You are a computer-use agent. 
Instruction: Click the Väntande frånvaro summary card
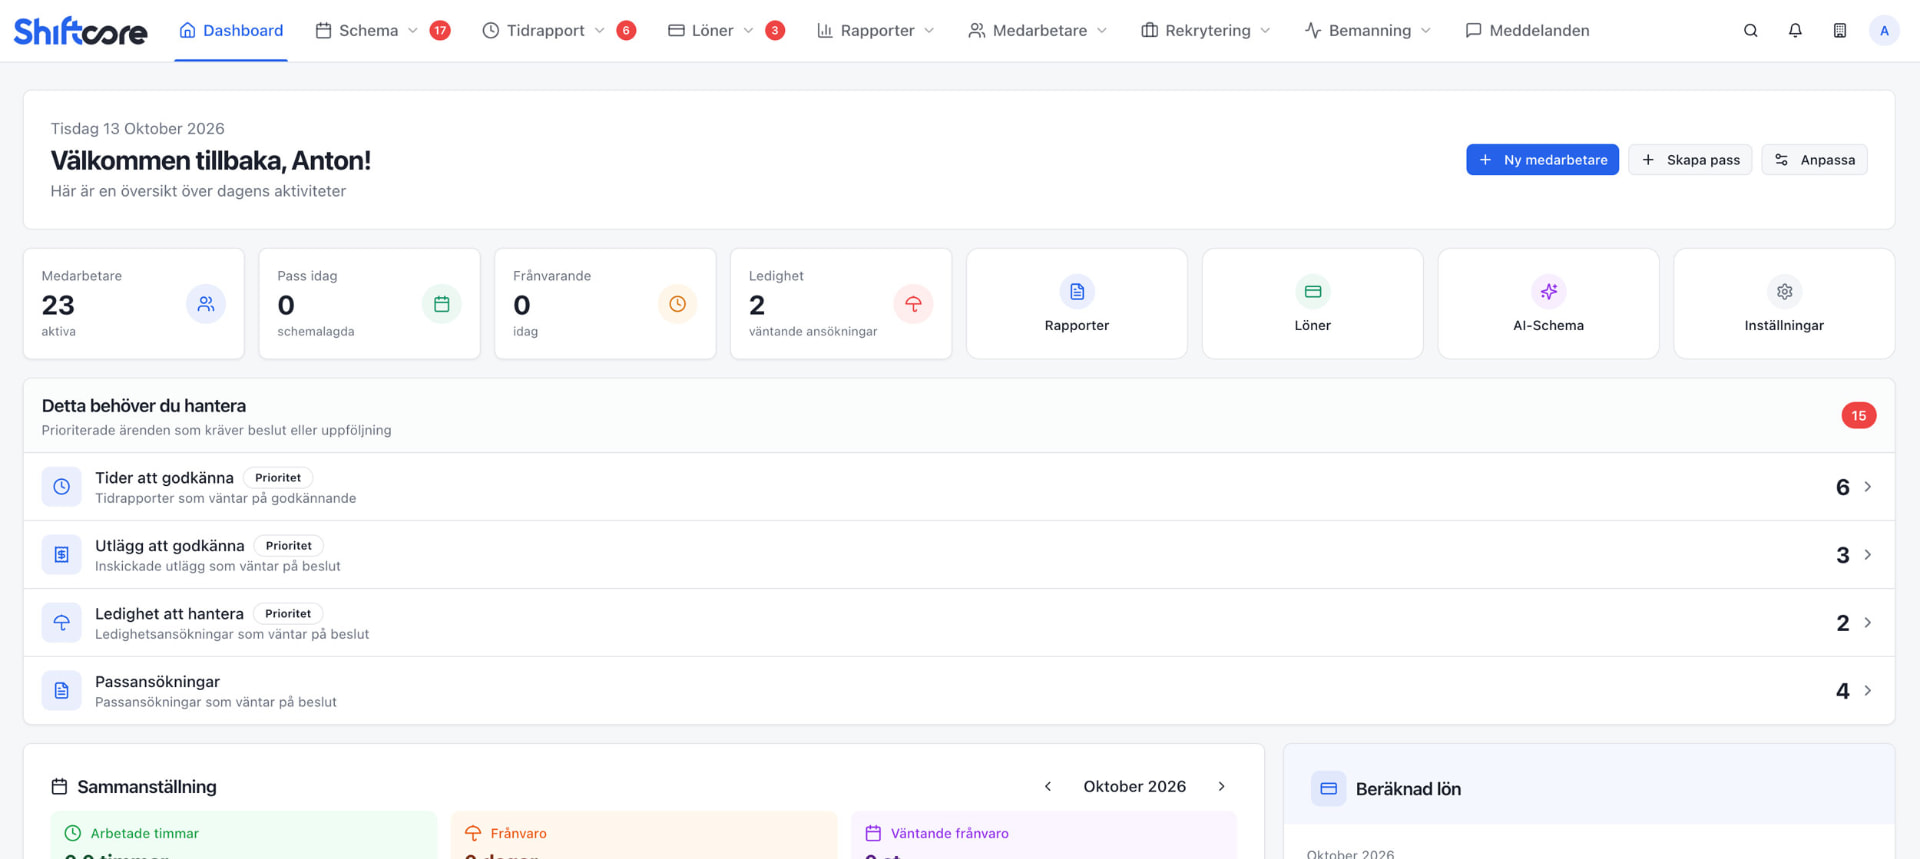click(x=1044, y=836)
